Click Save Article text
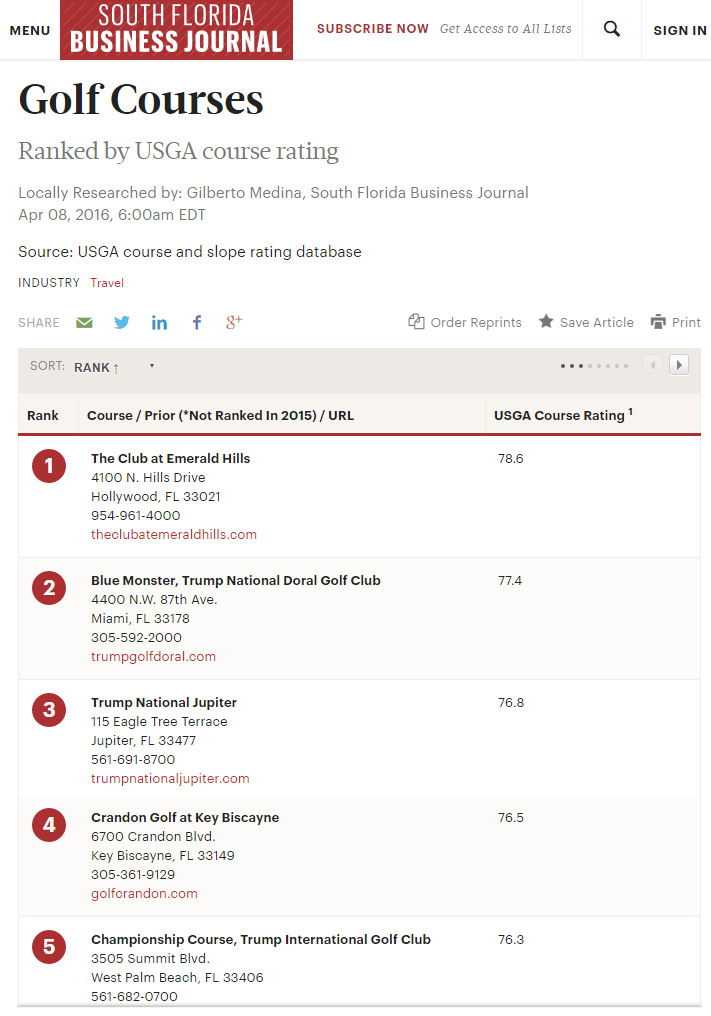Image resolution: width=711 pixels, height=1016 pixels. pyautogui.click(x=596, y=322)
